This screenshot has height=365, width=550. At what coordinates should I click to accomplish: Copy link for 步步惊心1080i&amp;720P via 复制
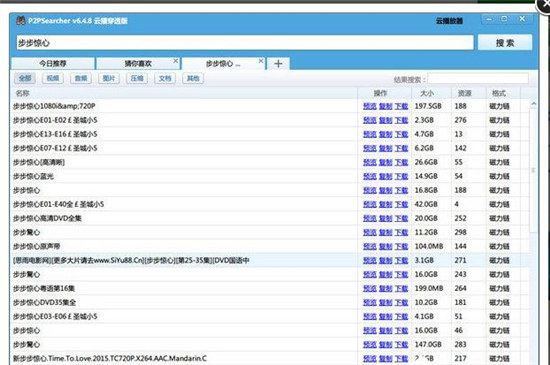point(385,106)
